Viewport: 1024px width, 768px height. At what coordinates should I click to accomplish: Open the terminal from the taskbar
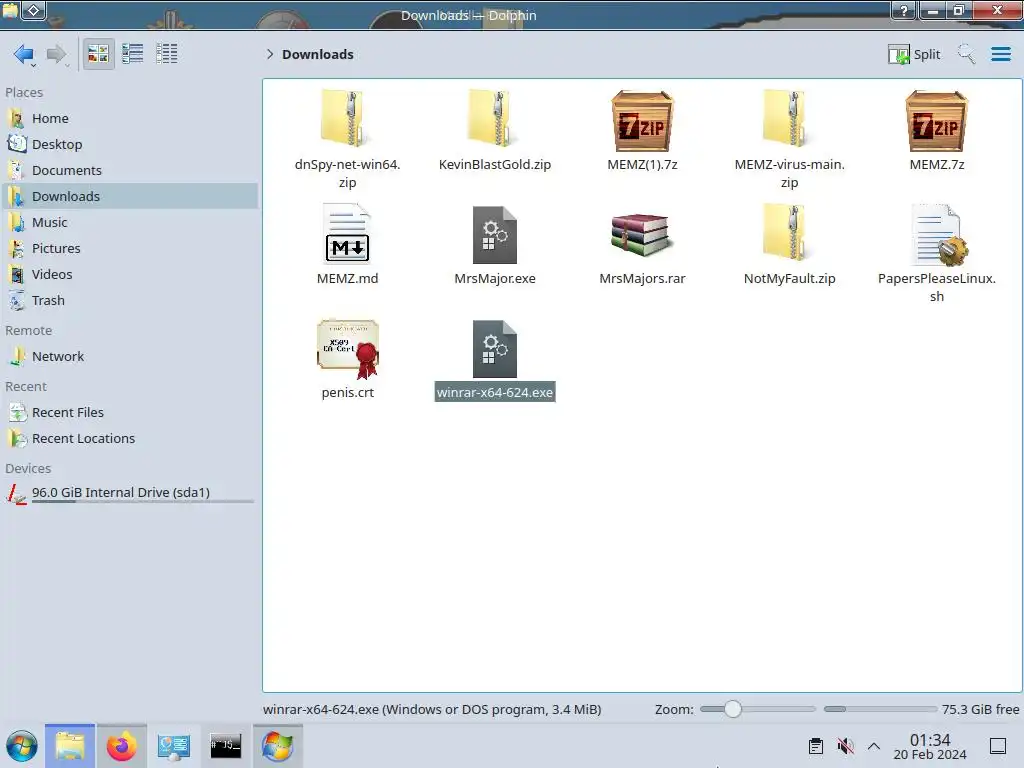tap(225, 746)
